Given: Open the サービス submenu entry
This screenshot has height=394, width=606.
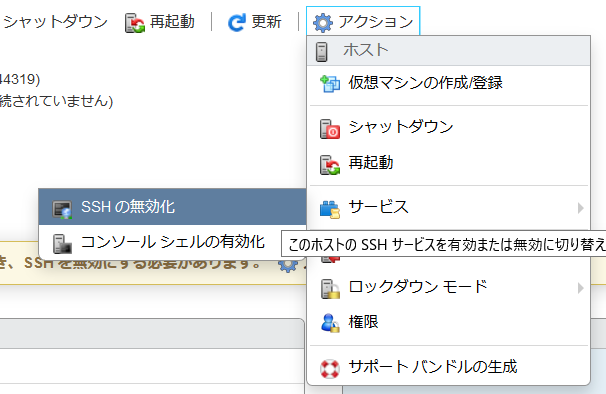Looking at the screenshot, I should pyautogui.click(x=448, y=207).
